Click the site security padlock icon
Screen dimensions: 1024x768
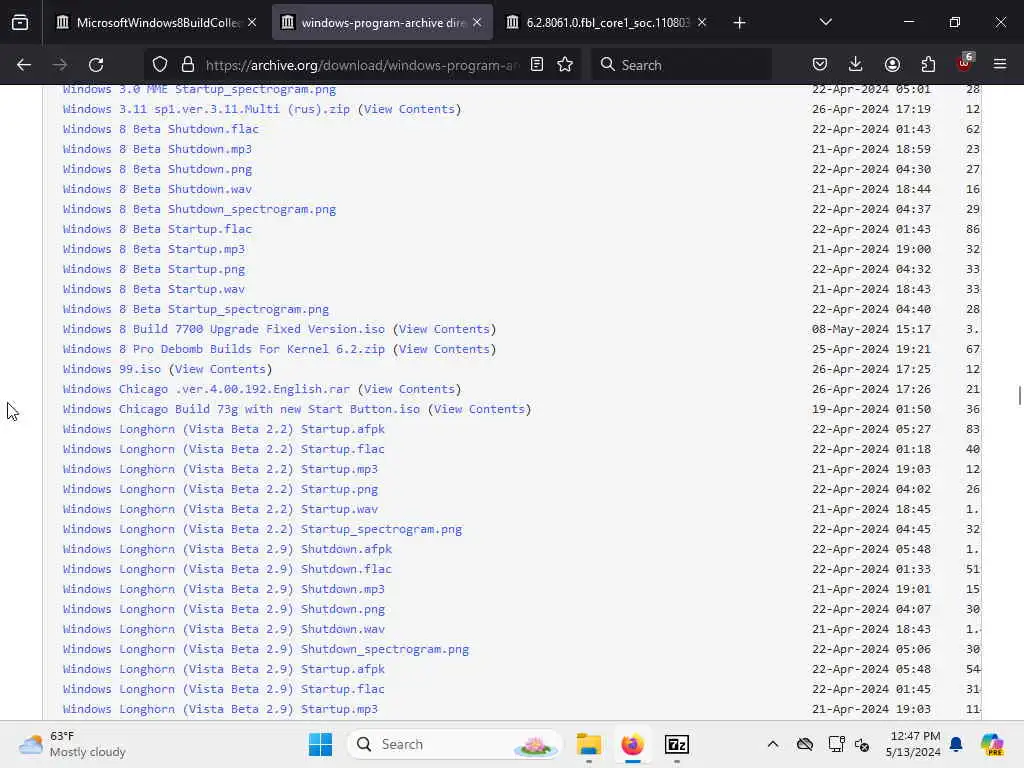tap(188, 65)
